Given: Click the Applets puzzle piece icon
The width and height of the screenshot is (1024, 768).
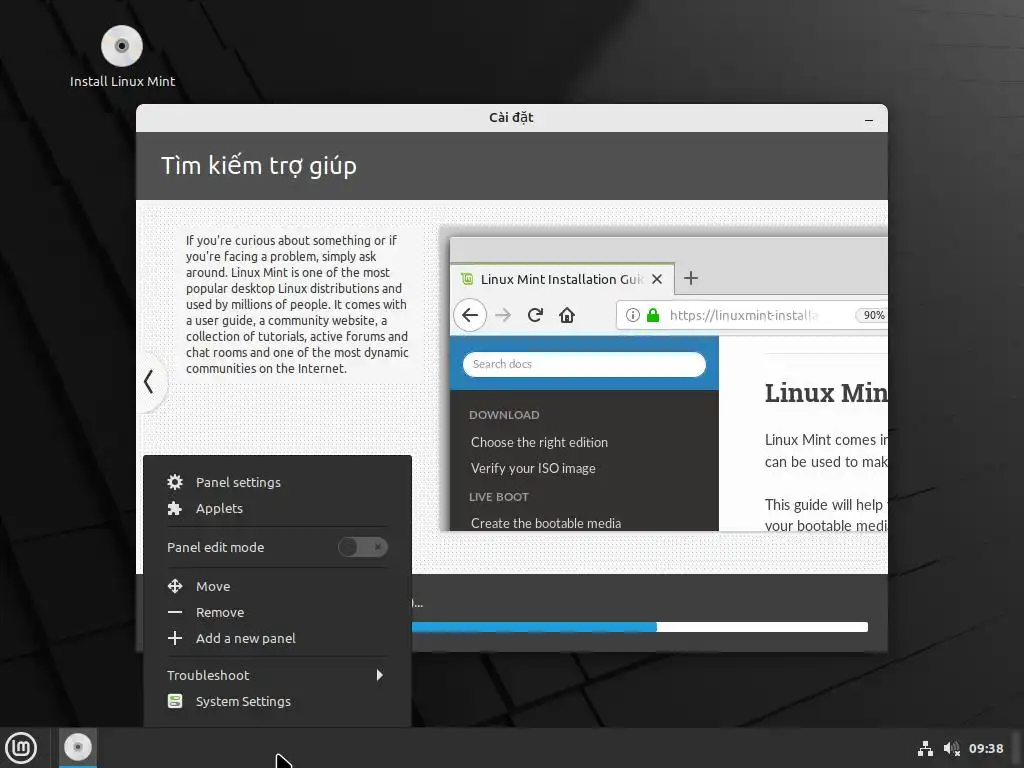Looking at the screenshot, I should point(174,508).
